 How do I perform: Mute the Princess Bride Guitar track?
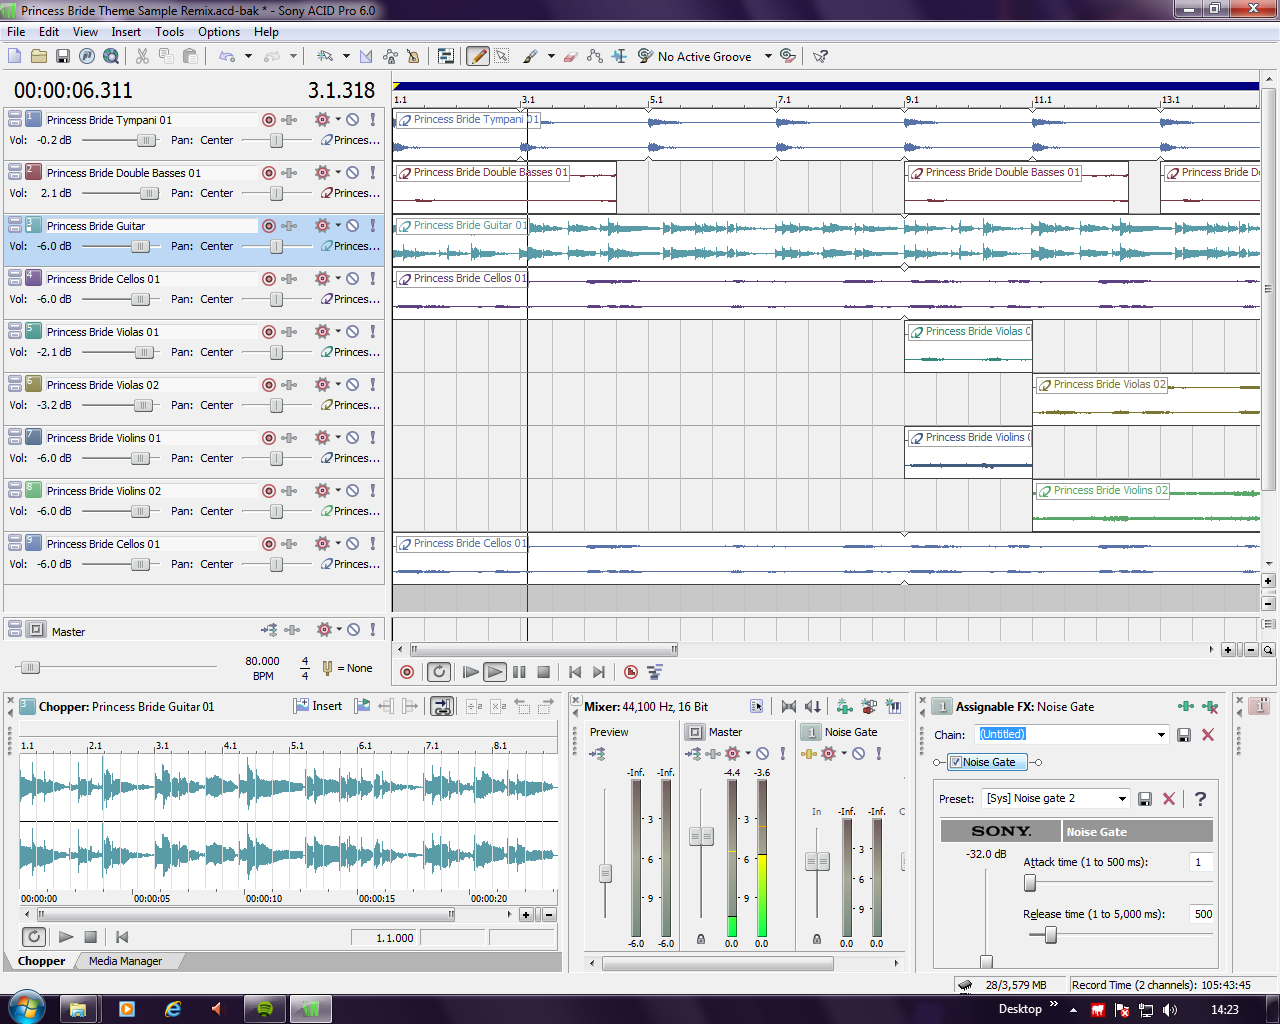(353, 226)
